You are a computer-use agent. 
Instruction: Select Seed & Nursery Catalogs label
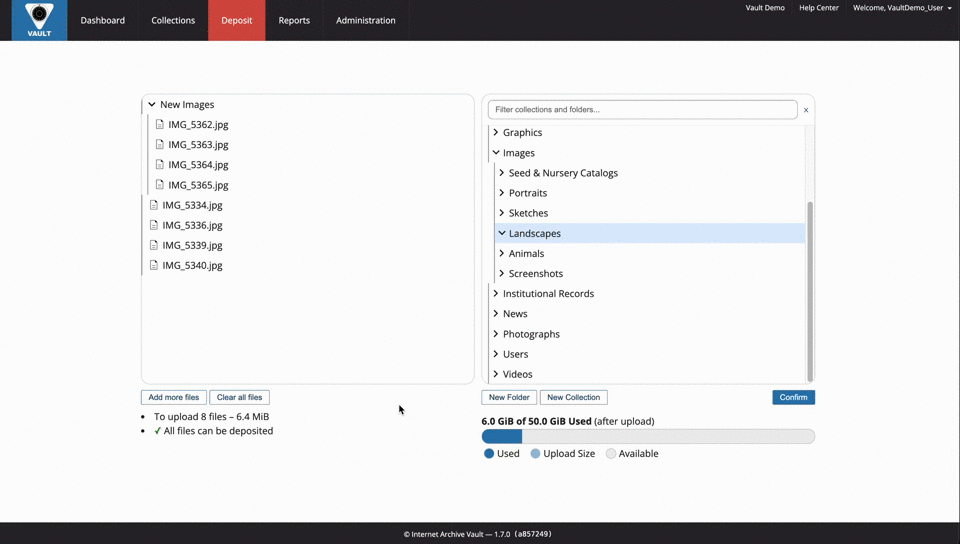click(563, 173)
